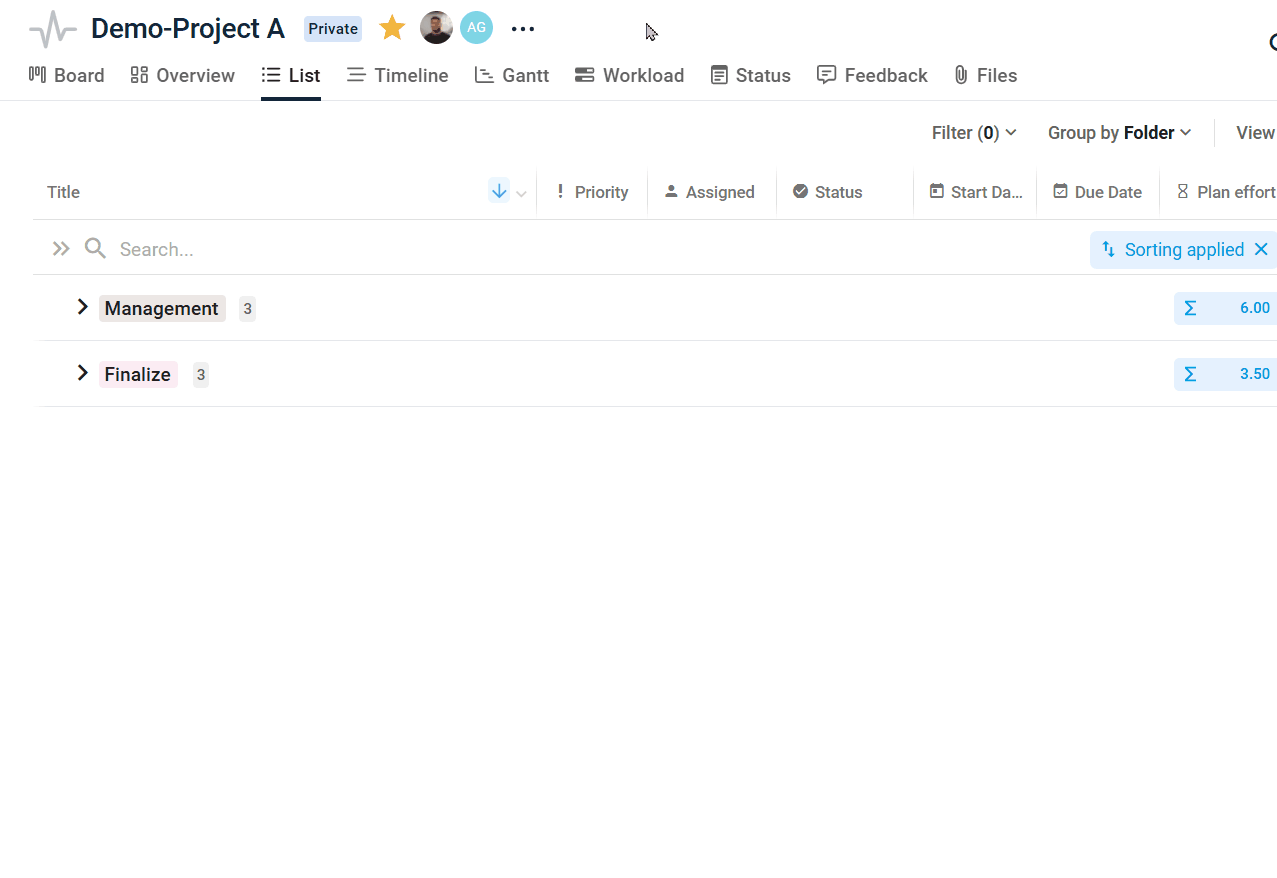The width and height of the screenshot is (1277, 878).
Task: Click the gold favorite star icon
Action: 392,28
